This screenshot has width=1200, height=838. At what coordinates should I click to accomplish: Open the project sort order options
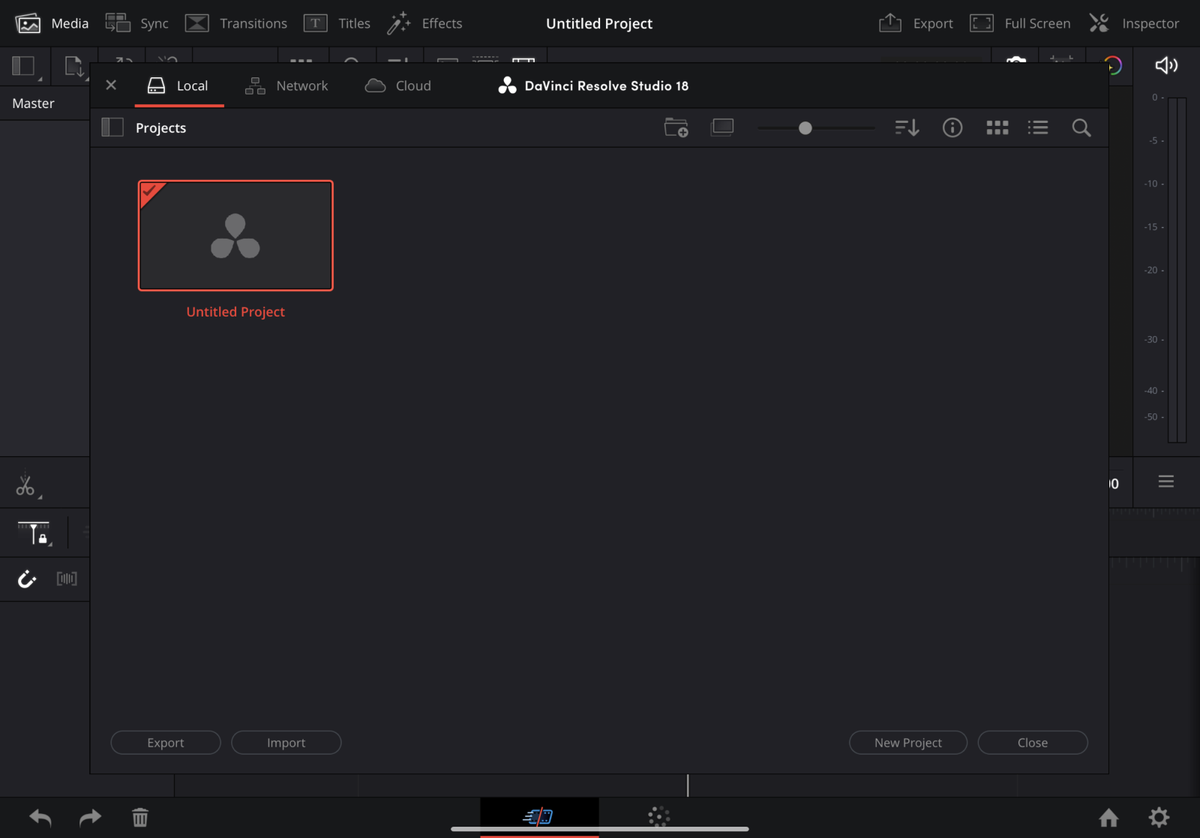click(906, 127)
